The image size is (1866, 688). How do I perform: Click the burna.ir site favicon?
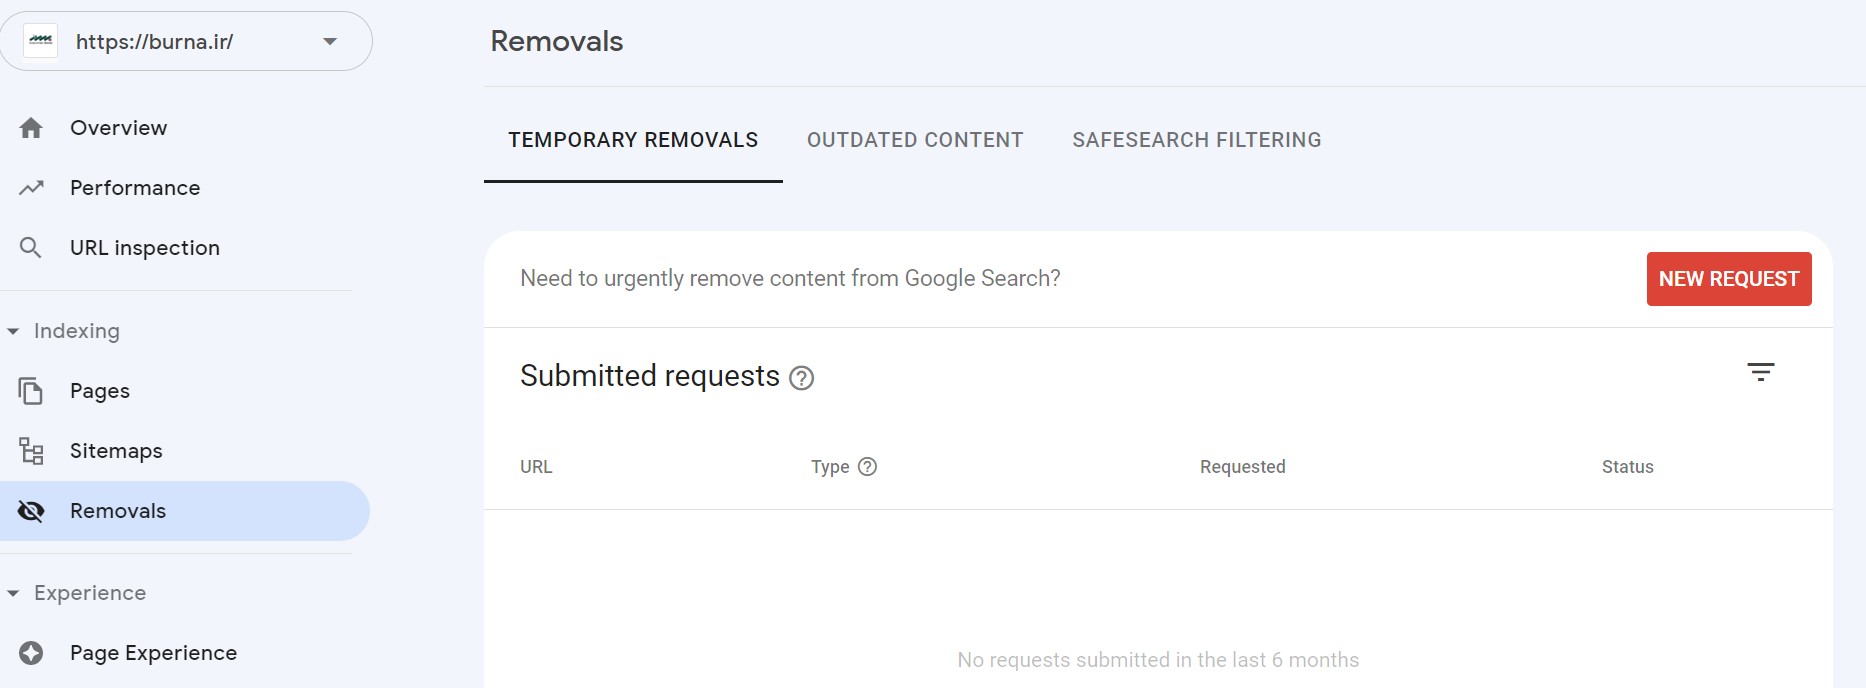point(41,41)
